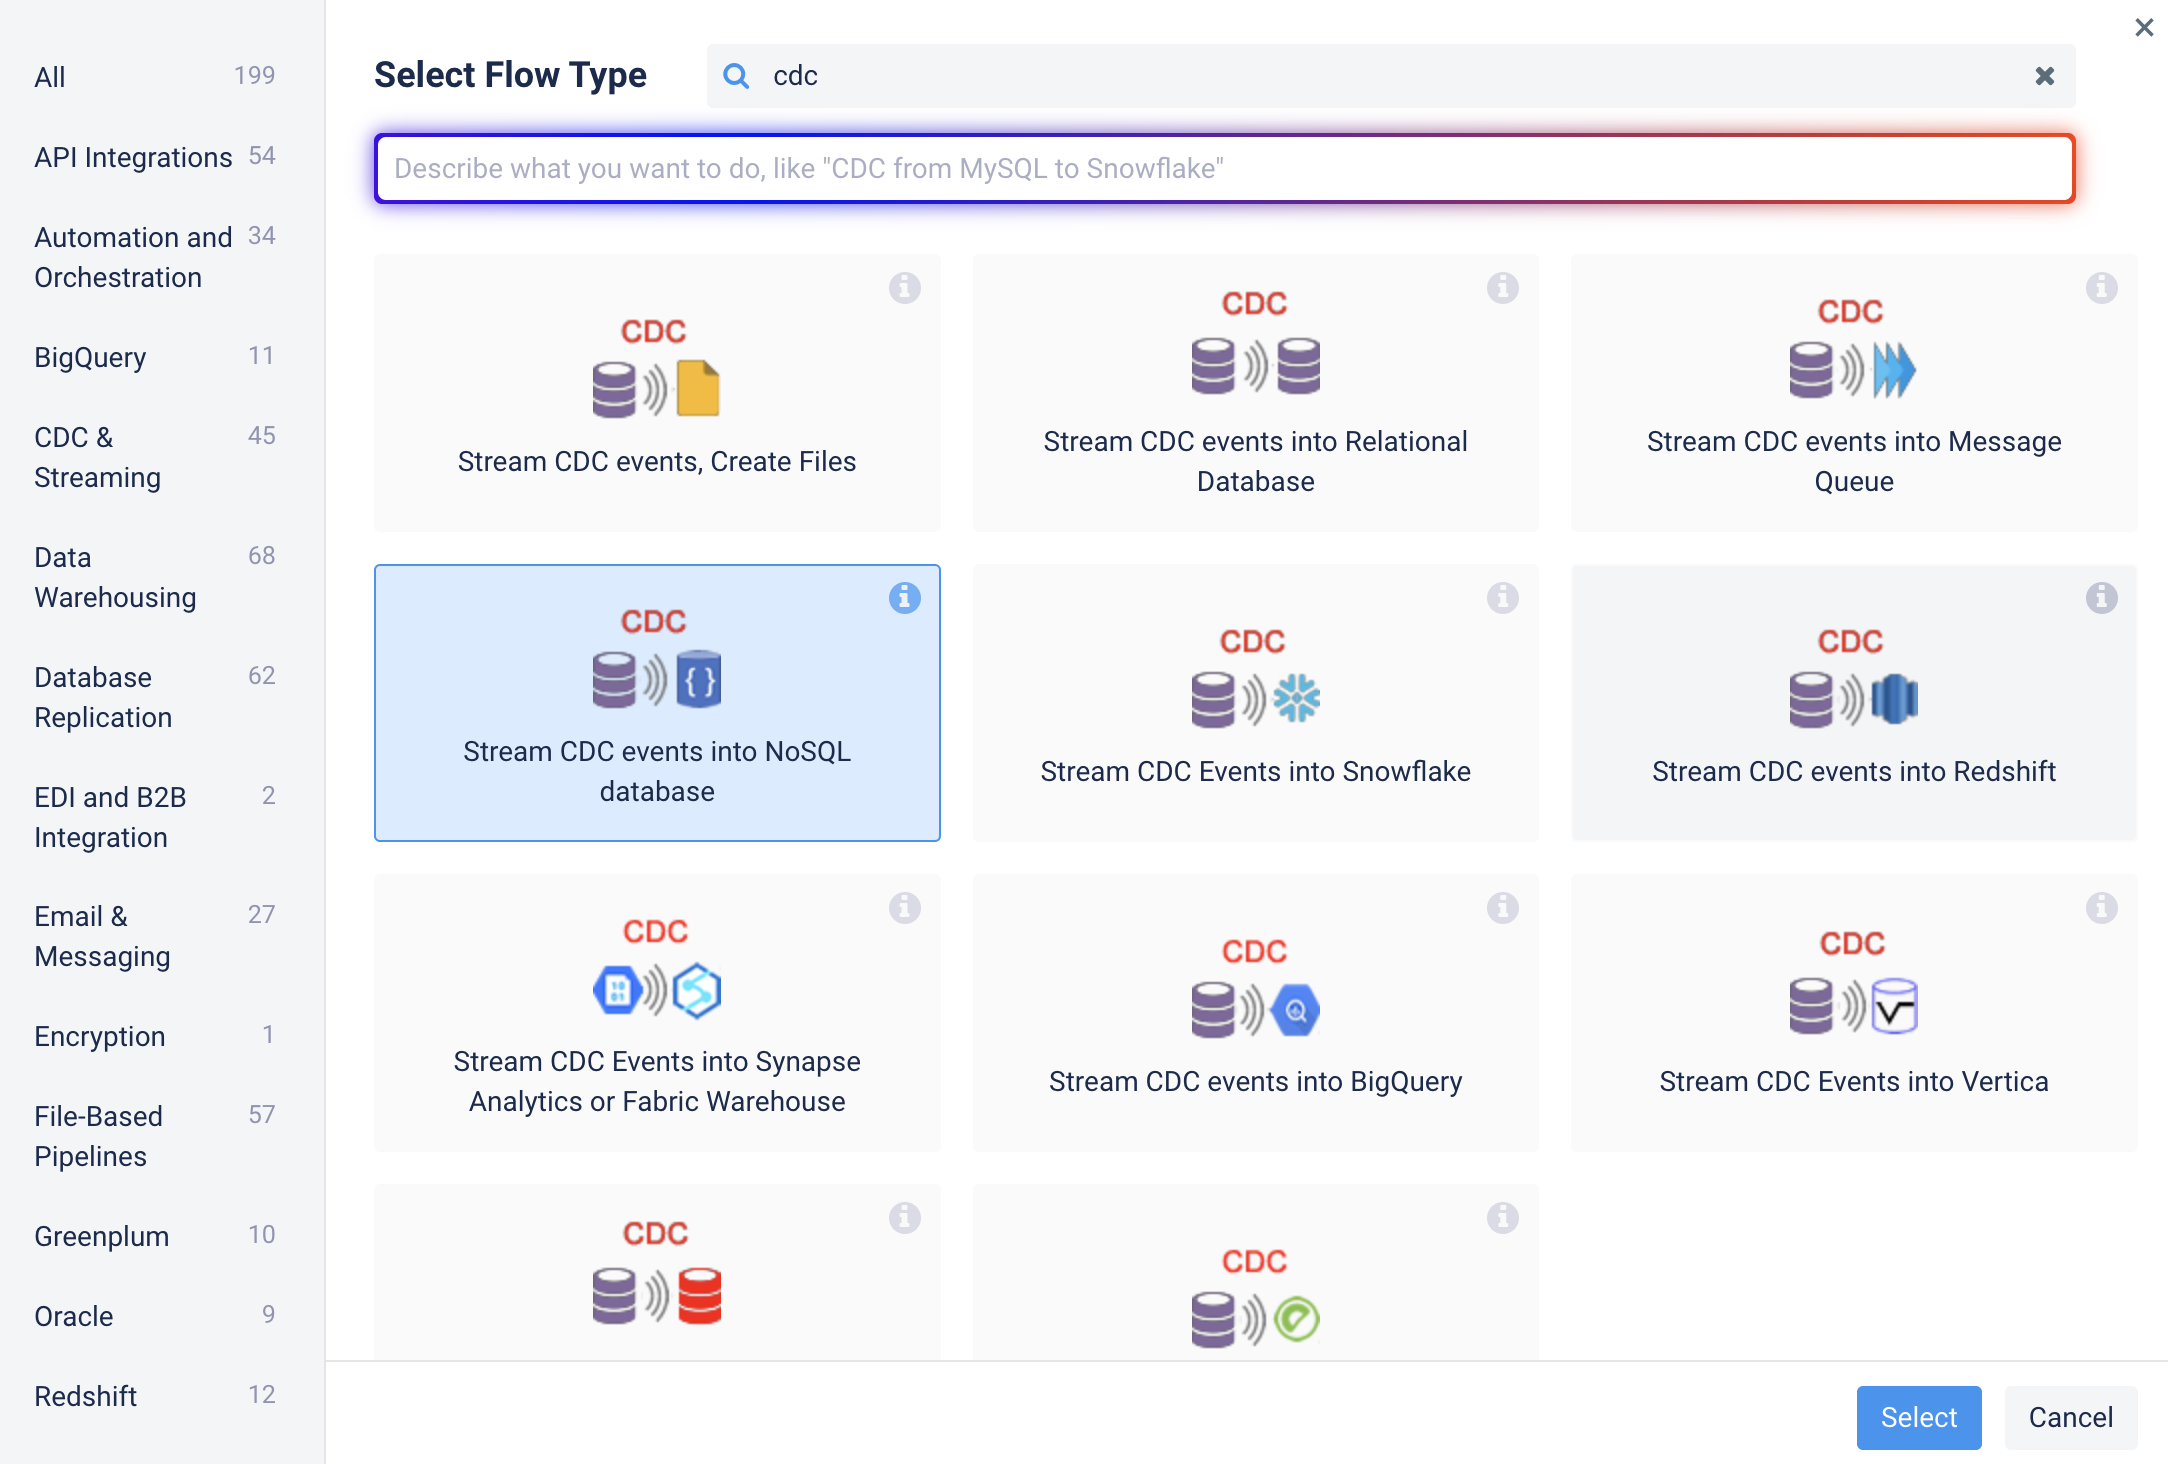Show info for BigQuery CDC flow
Image resolution: width=2168 pixels, height=1464 pixels.
tap(1502, 908)
